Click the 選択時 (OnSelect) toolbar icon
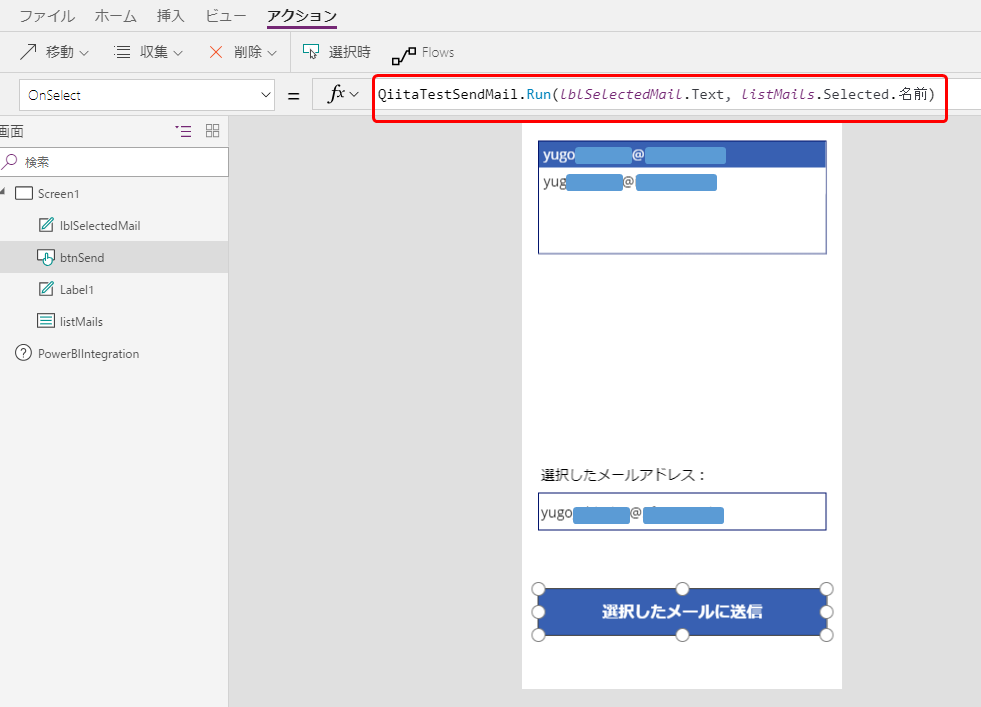Screen dimensions: 981x707 point(313,52)
